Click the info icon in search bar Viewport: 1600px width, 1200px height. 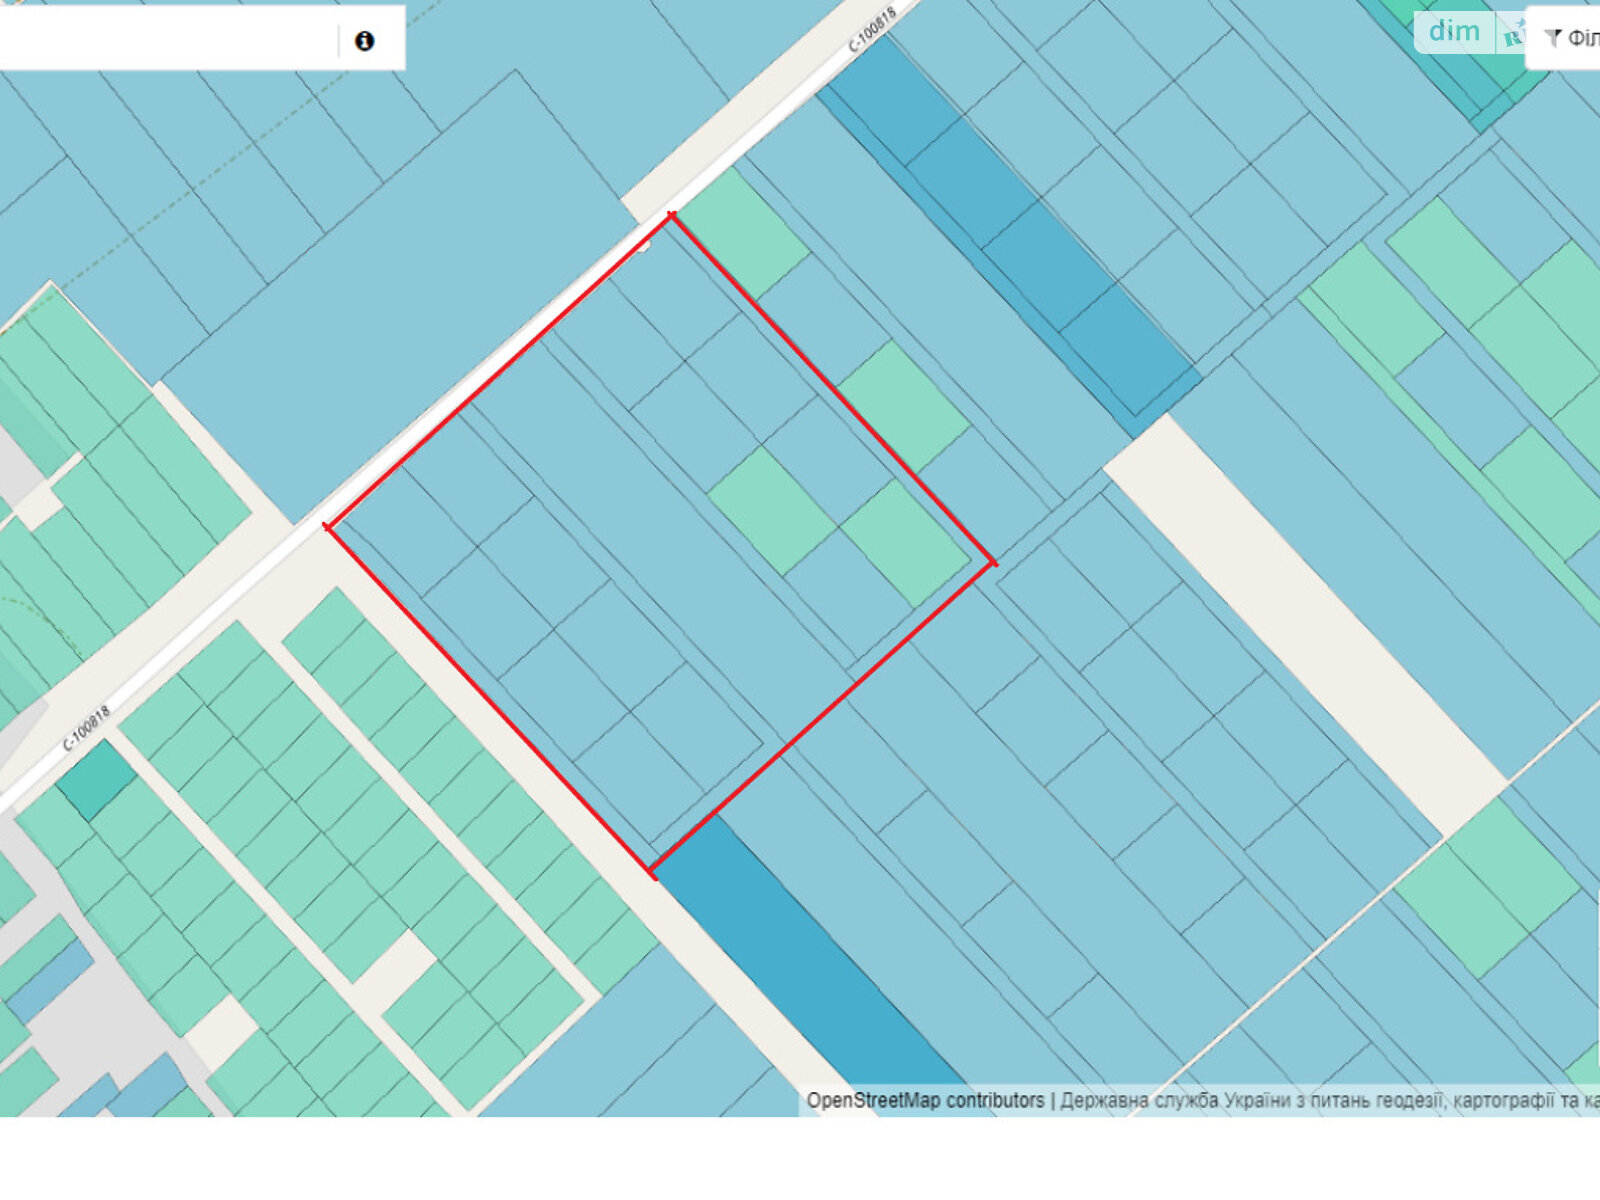pos(364,41)
